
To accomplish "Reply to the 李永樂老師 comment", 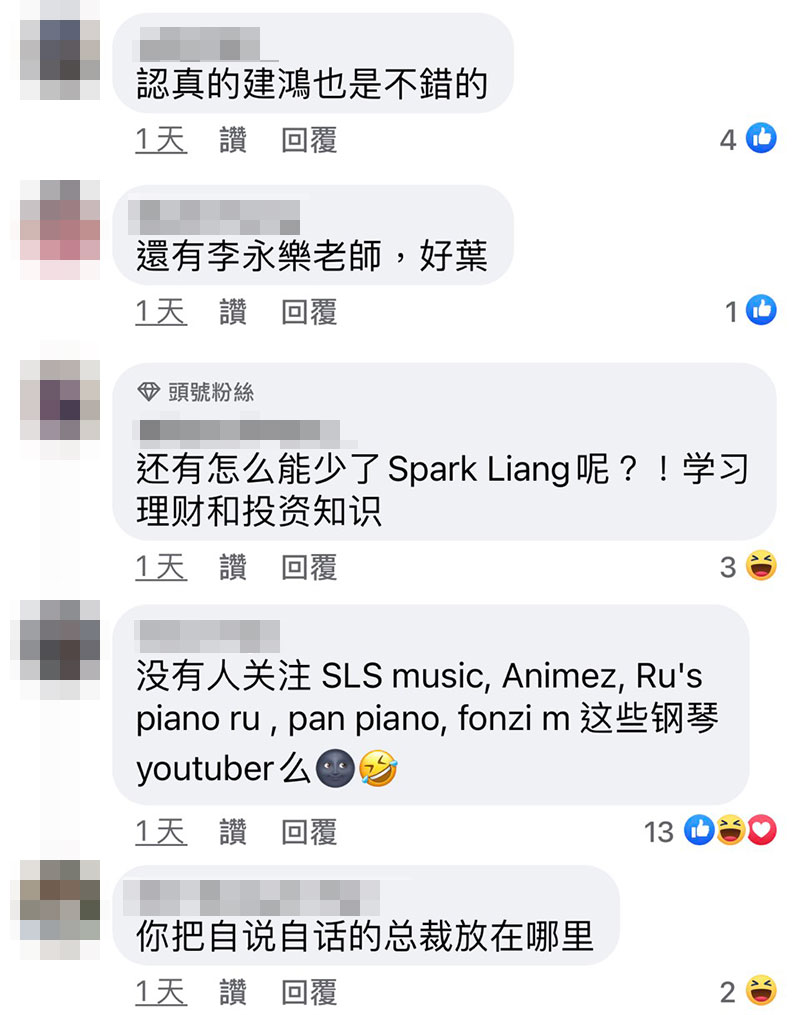I will (309, 311).
